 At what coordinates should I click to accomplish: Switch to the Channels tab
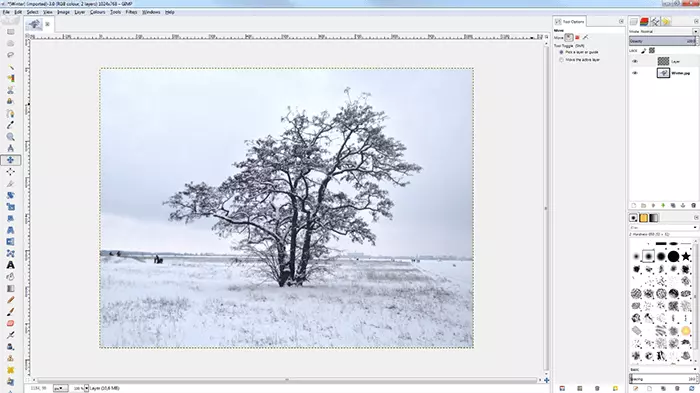coord(644,21)
